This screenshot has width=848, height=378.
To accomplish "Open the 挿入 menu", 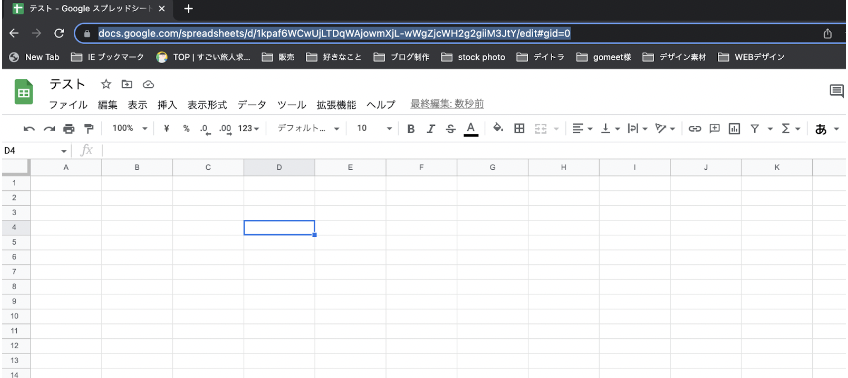I will pyautogui.click(x=167, y=104).
